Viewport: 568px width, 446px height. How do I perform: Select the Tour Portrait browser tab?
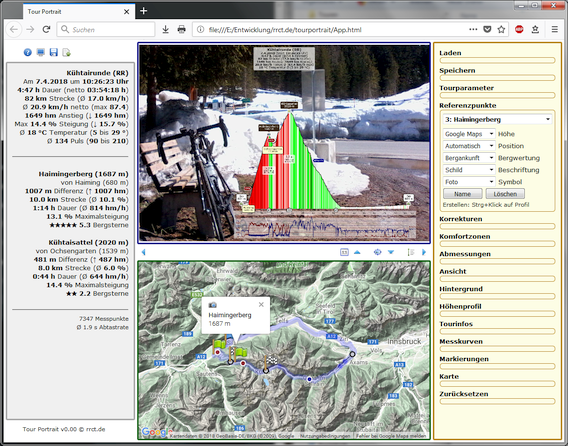tap(79, 12)
